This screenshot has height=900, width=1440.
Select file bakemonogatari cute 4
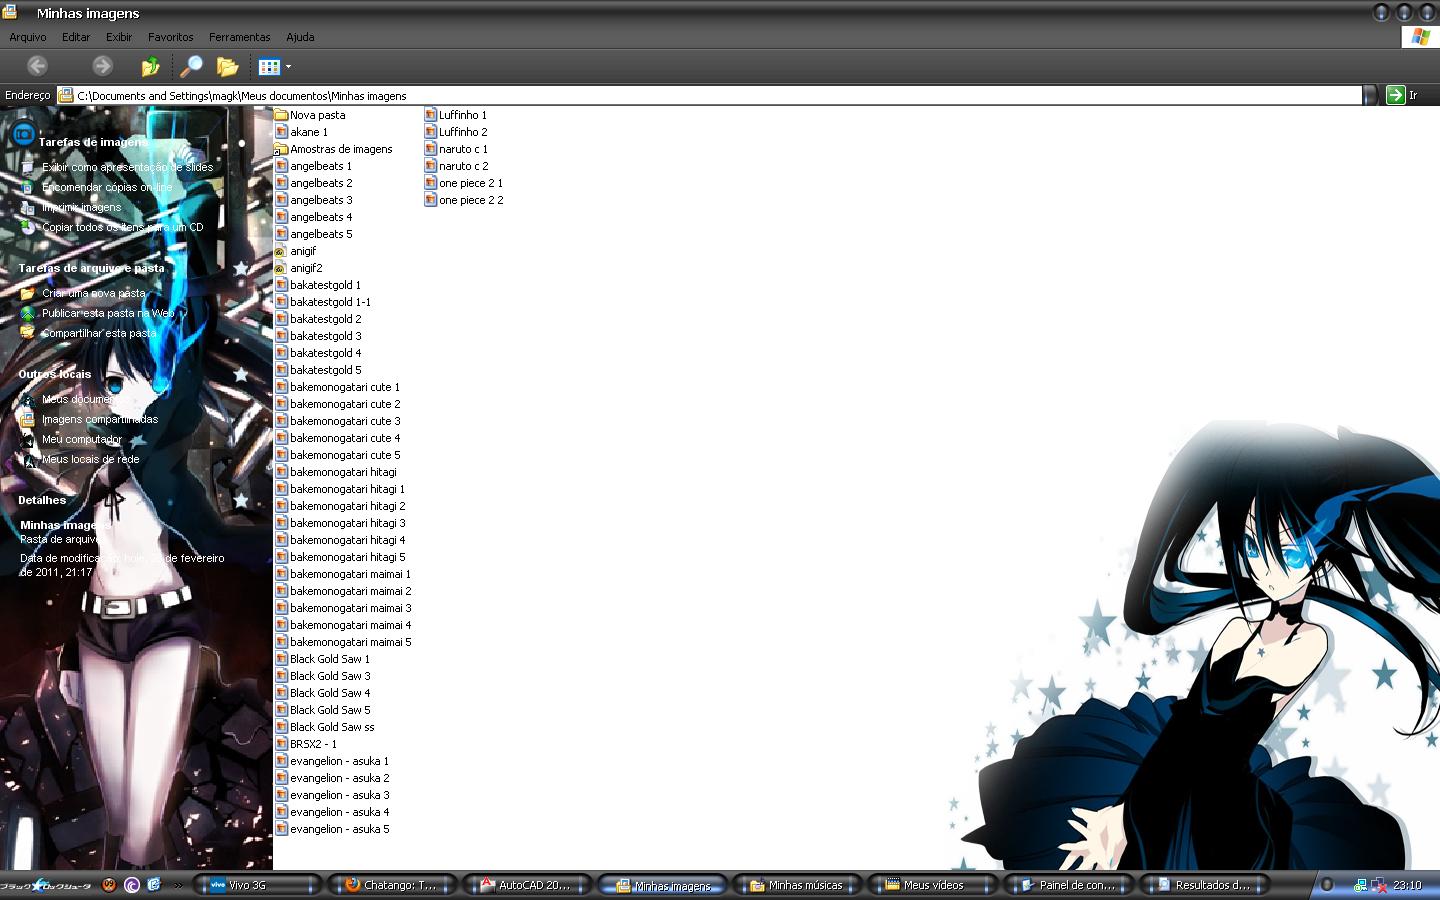point(345,438)
